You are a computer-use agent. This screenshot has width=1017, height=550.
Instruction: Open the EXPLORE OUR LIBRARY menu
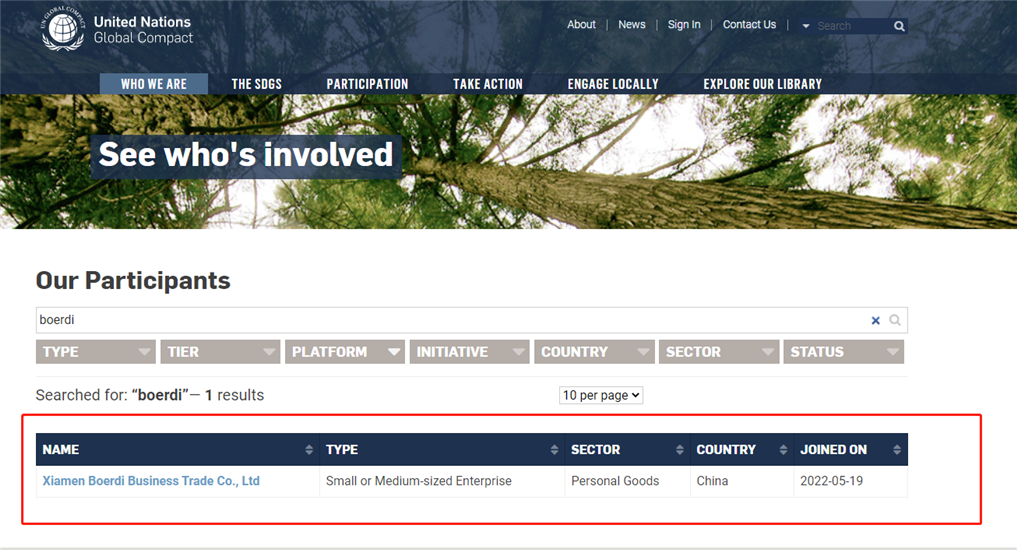(763, 84)
